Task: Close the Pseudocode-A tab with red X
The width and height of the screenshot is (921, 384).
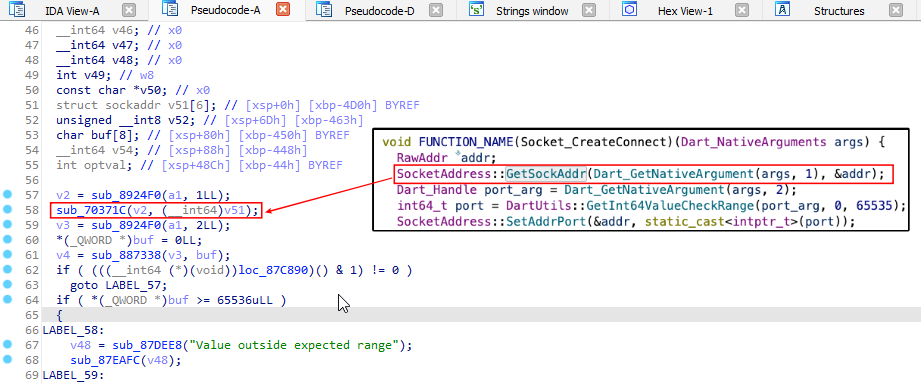Action: click(283, 9)
